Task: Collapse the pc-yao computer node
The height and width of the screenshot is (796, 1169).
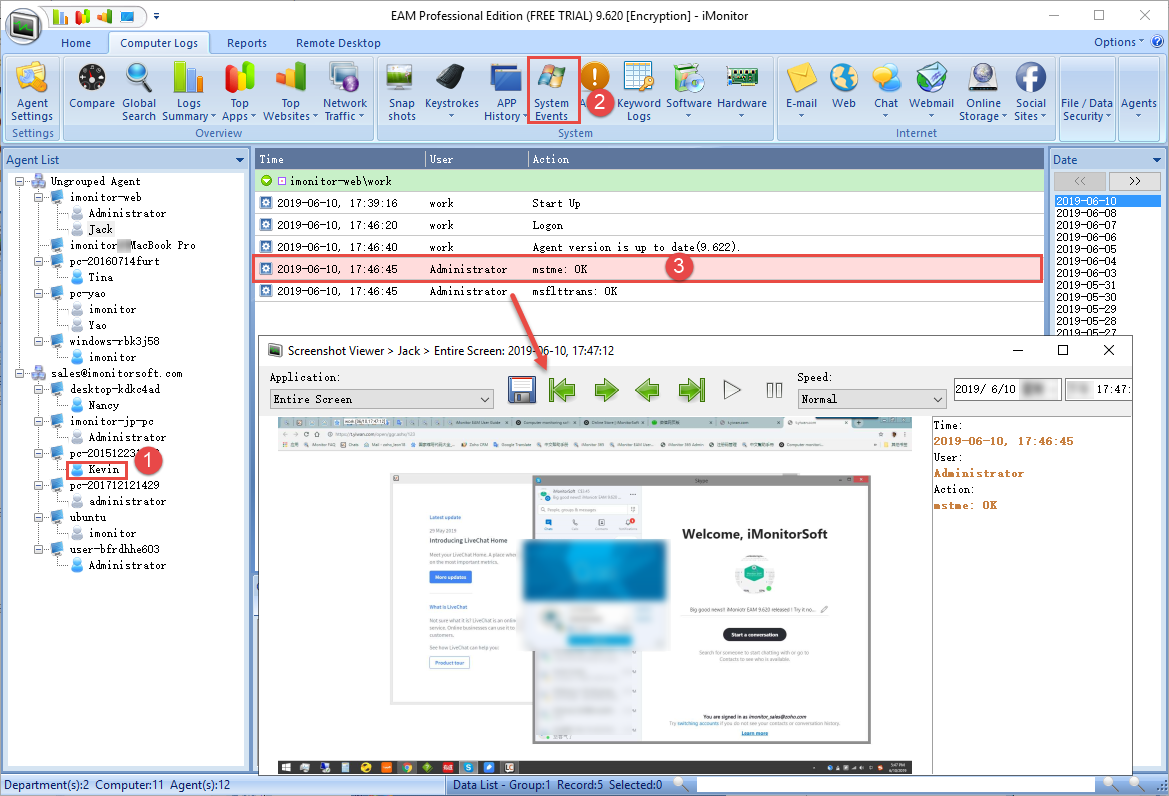Action: tap(39, 294)
